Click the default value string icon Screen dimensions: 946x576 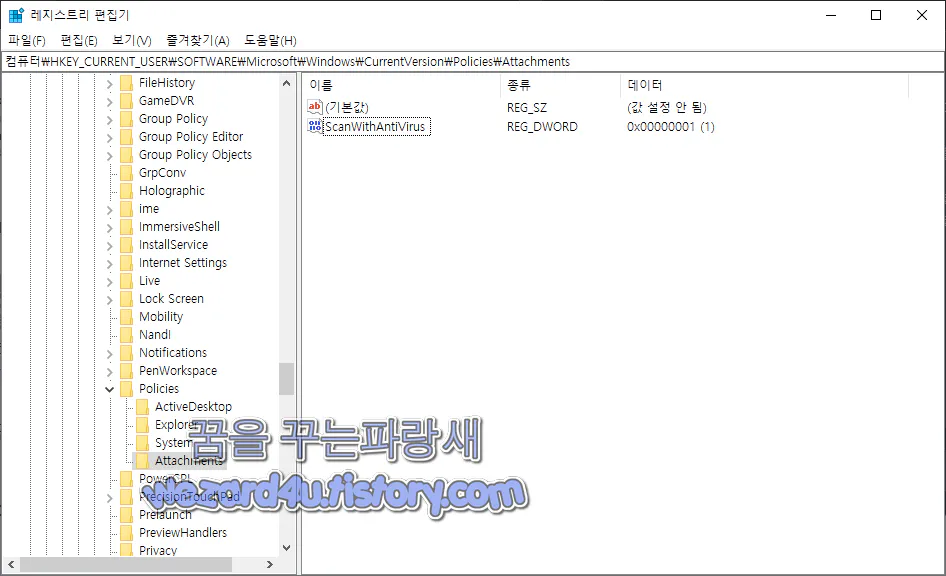coord(315,107)
